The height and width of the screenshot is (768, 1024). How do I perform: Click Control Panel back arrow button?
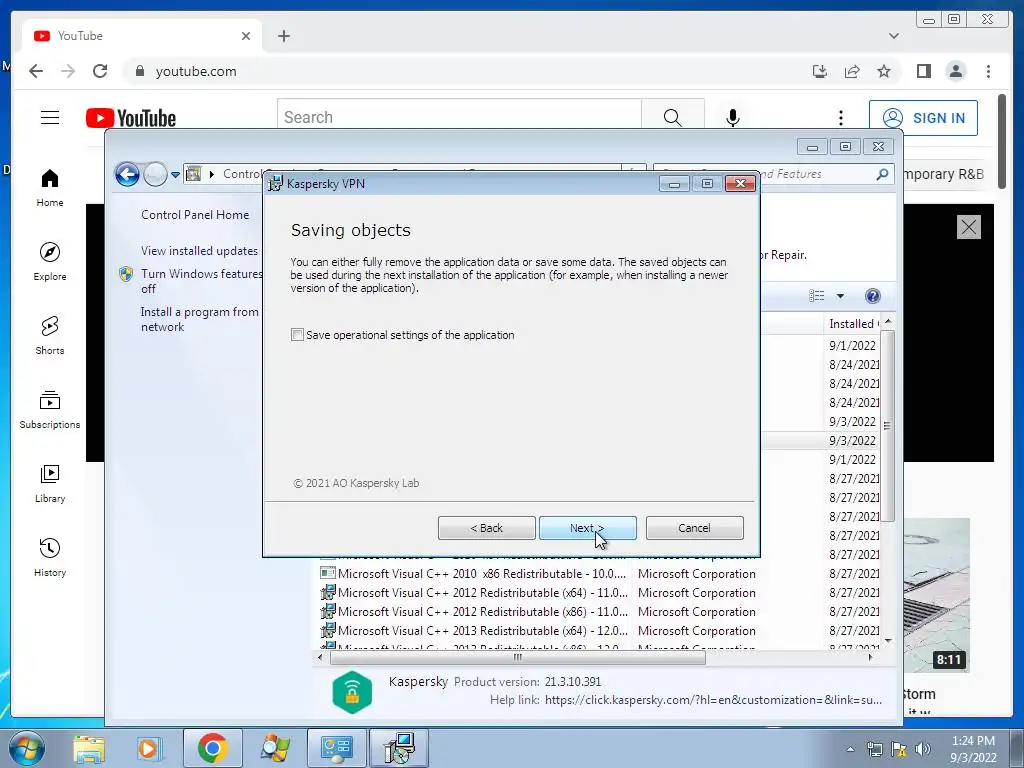point(127,174)
